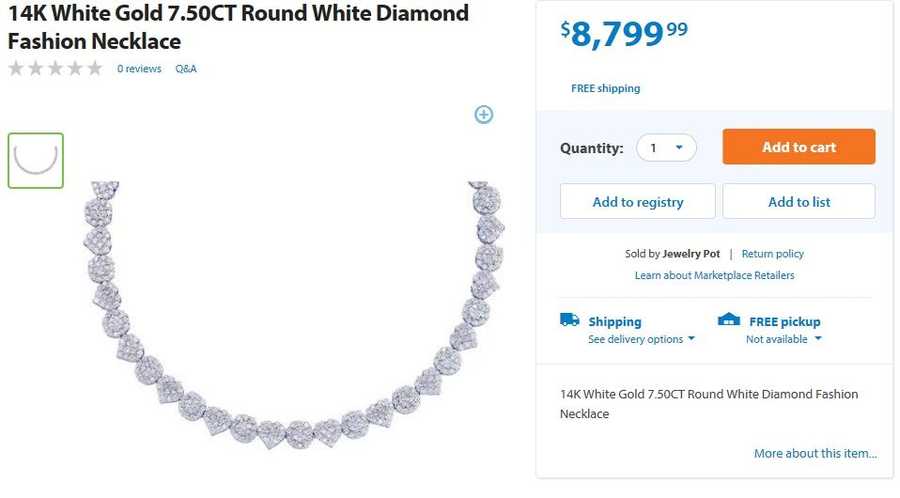Click the fifth rating star

pos(94,69)
